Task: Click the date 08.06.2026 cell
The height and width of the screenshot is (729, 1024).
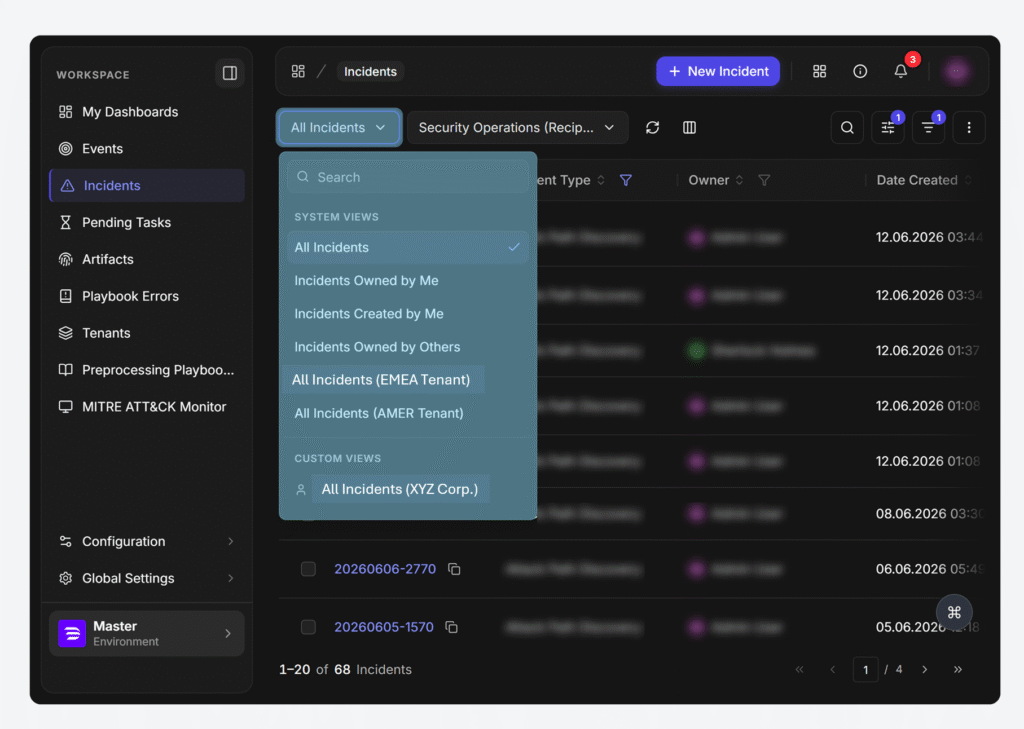Action: 929,514
